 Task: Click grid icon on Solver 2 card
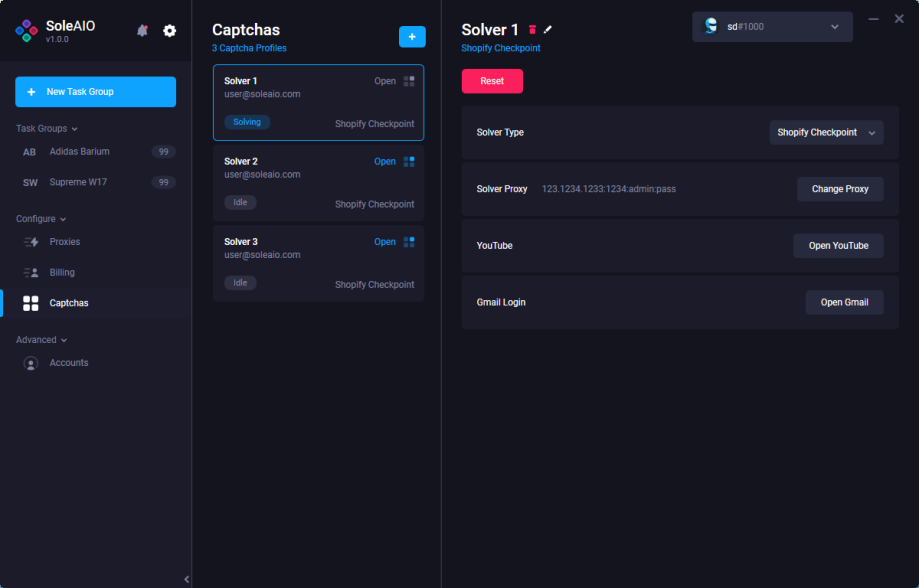[x=409, y=161]
